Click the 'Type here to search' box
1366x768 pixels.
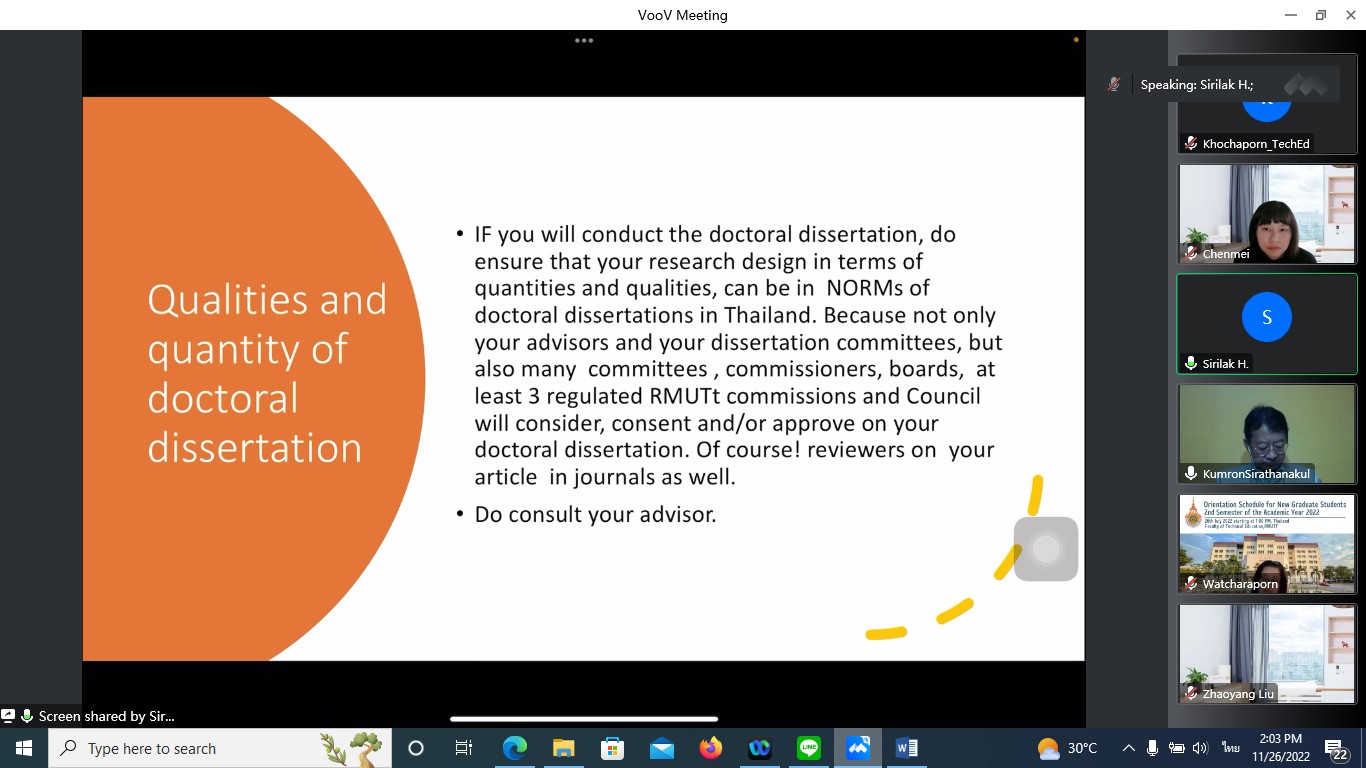[x=220, y=748]
